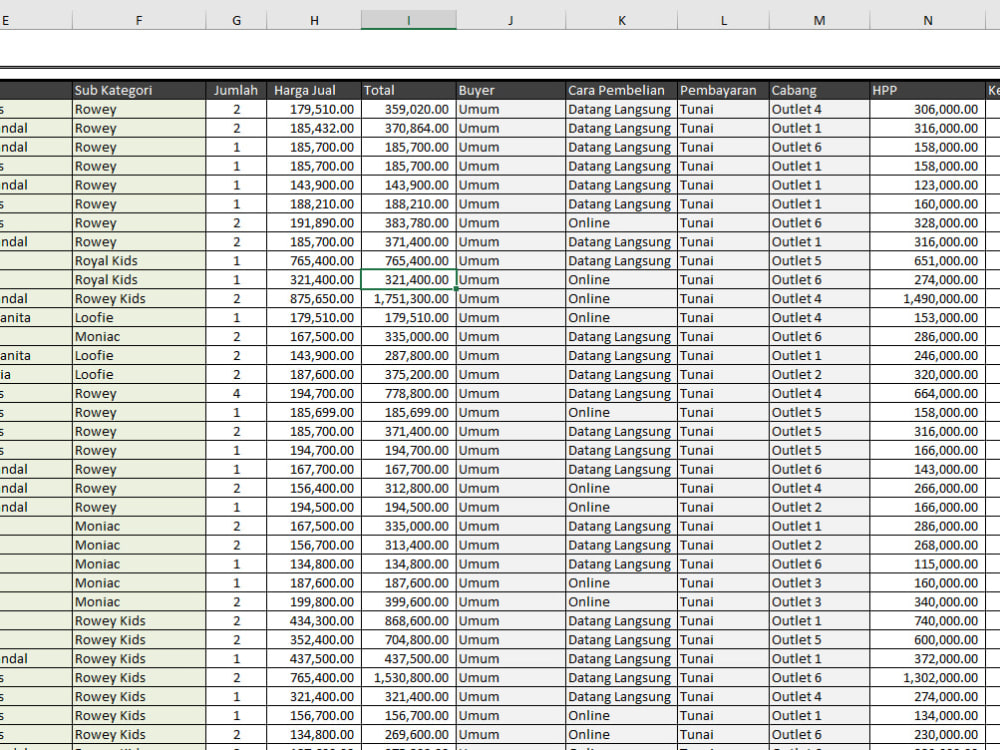
Task: Select Outlet 2 cell in 375,200.00 row
Action: point(820,374)
